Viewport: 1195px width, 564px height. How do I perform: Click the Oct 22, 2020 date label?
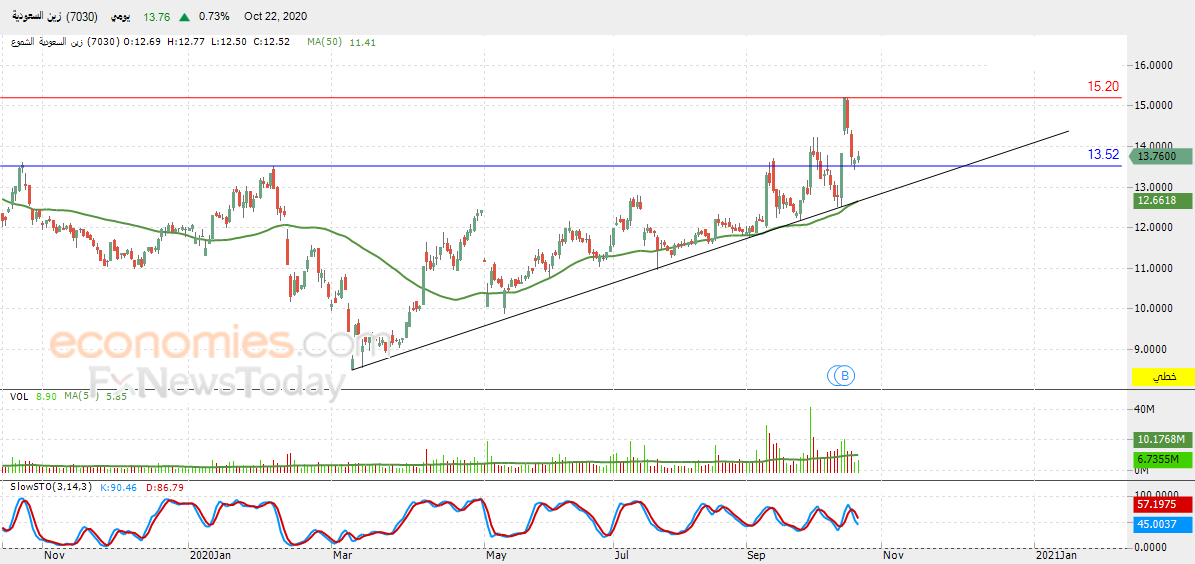[277, 16]
